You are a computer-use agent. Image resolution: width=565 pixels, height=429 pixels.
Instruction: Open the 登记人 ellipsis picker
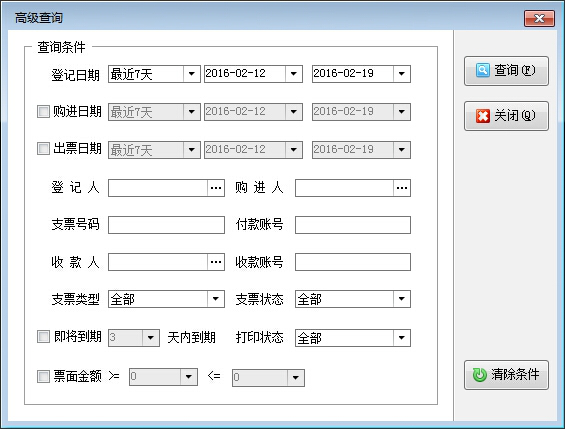pyautogui.click(x=216, y=188)
